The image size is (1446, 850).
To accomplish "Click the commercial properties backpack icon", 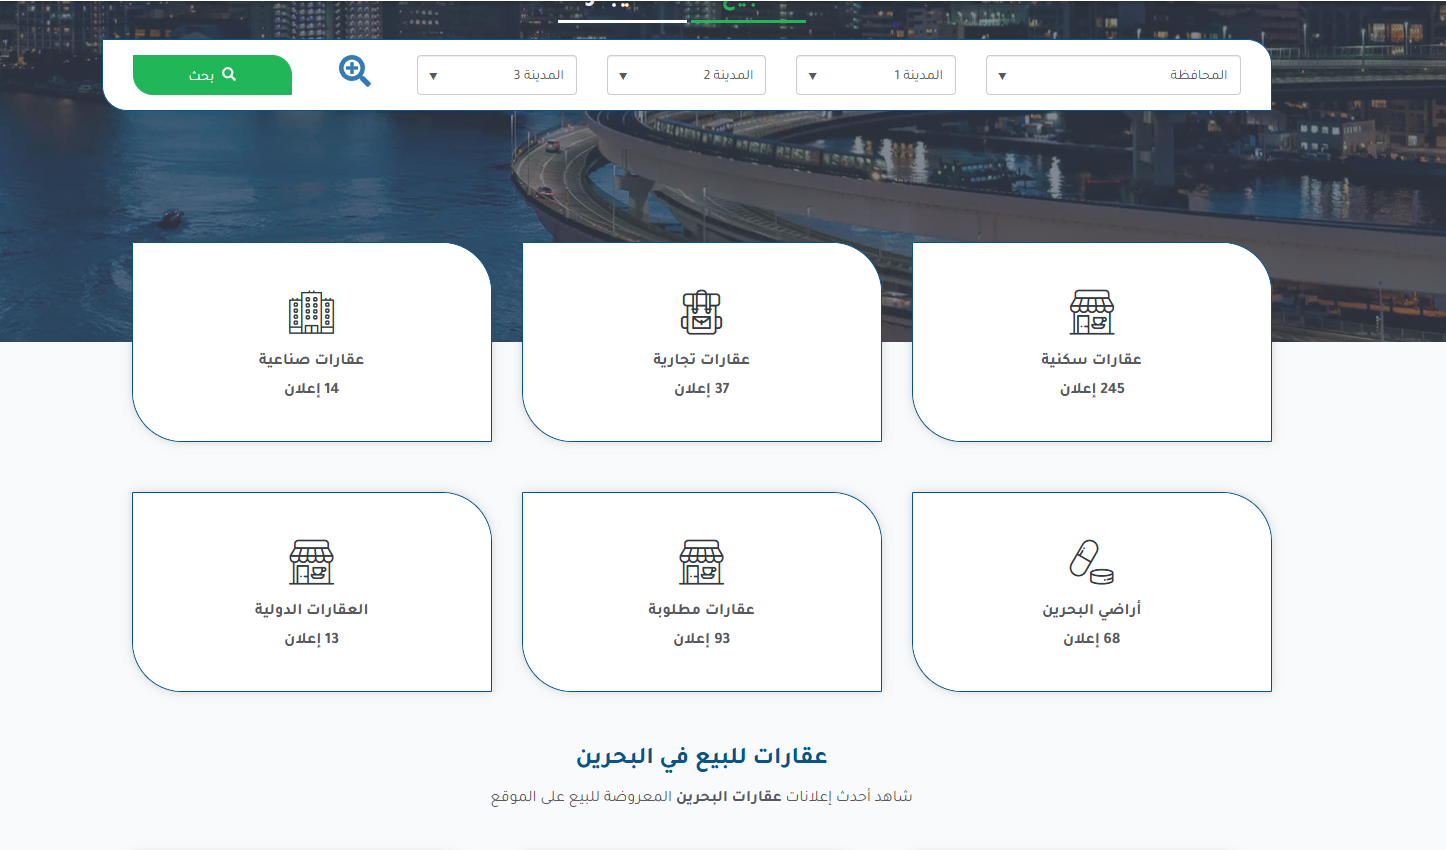I will tap(701, 313).
